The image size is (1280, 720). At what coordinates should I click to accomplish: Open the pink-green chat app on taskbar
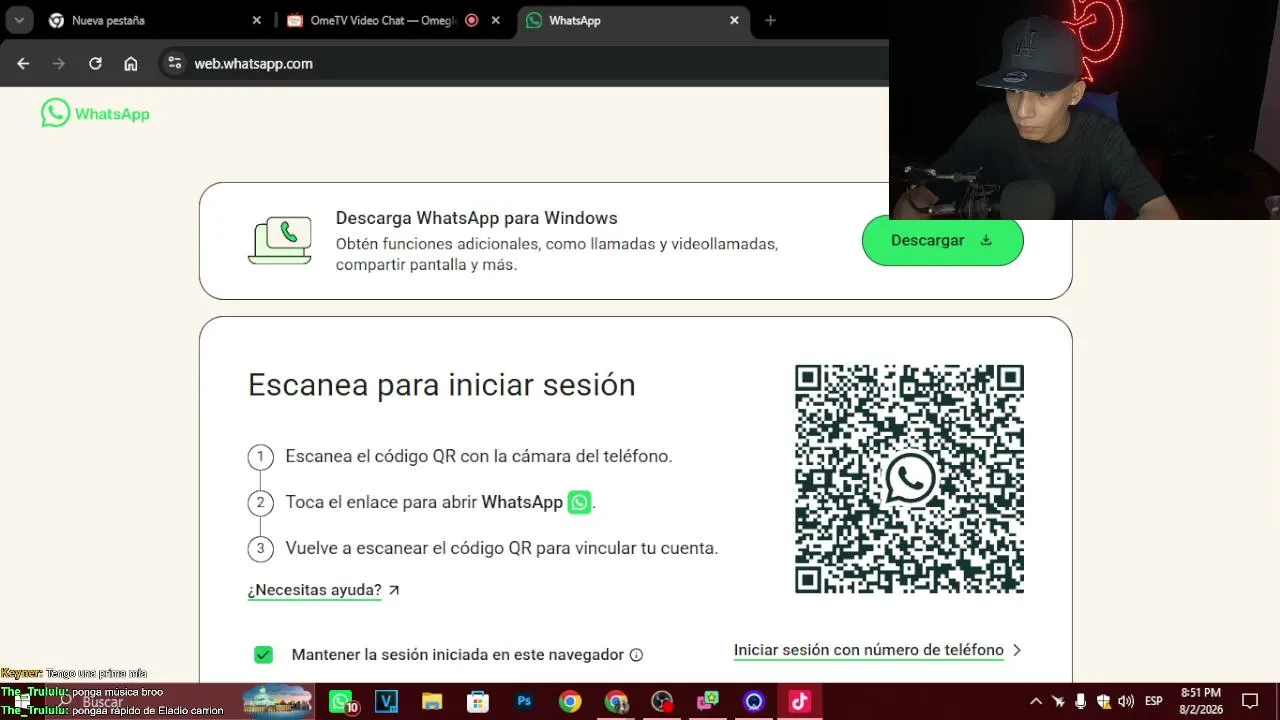708,702
